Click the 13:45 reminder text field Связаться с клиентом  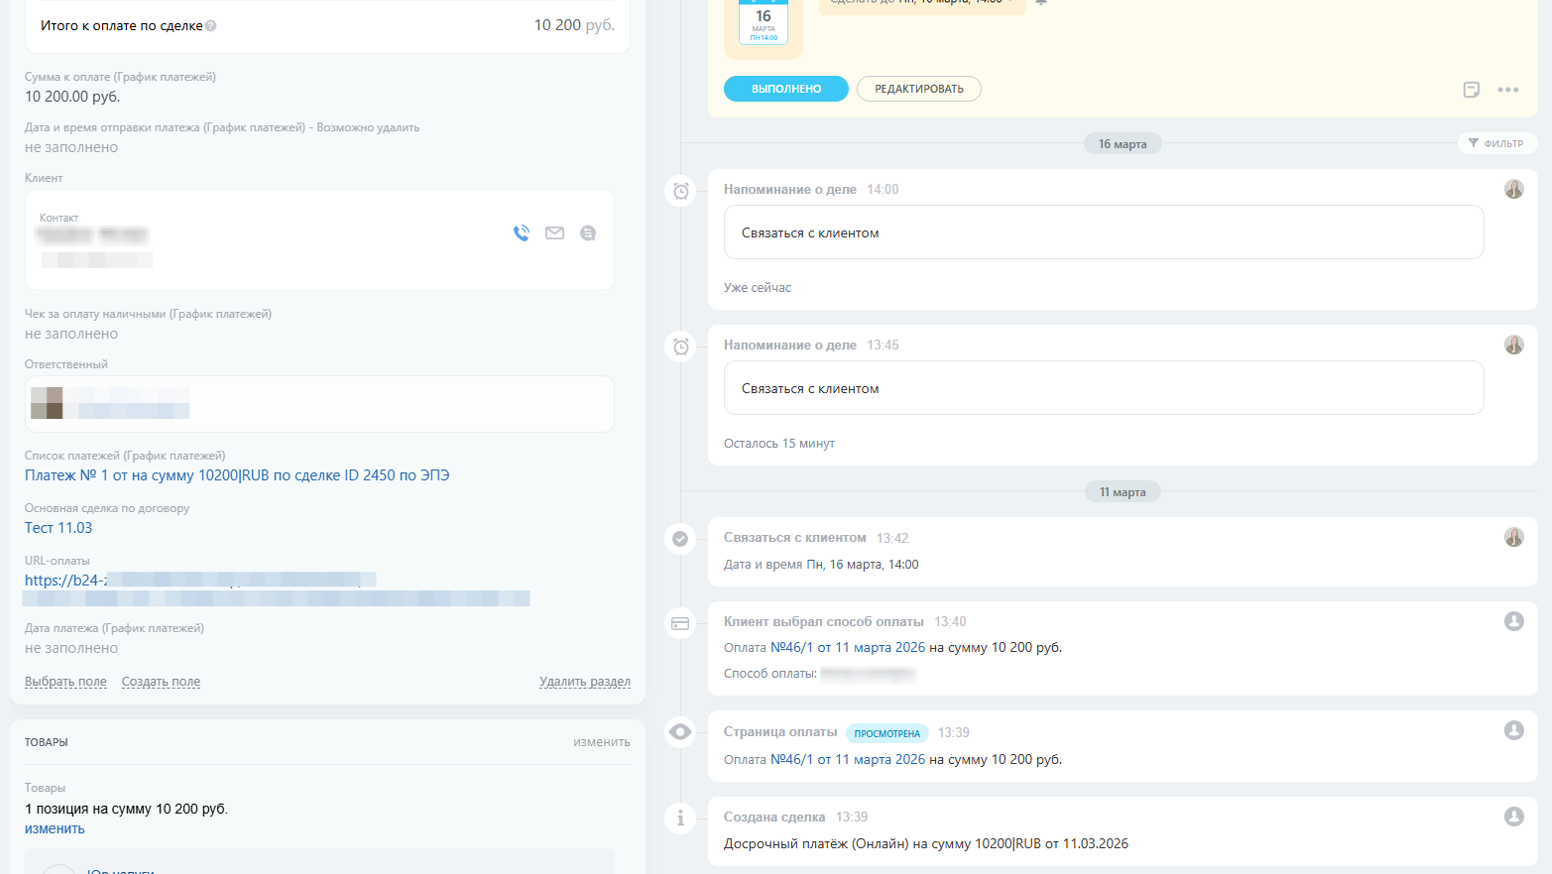[1103, 388]
